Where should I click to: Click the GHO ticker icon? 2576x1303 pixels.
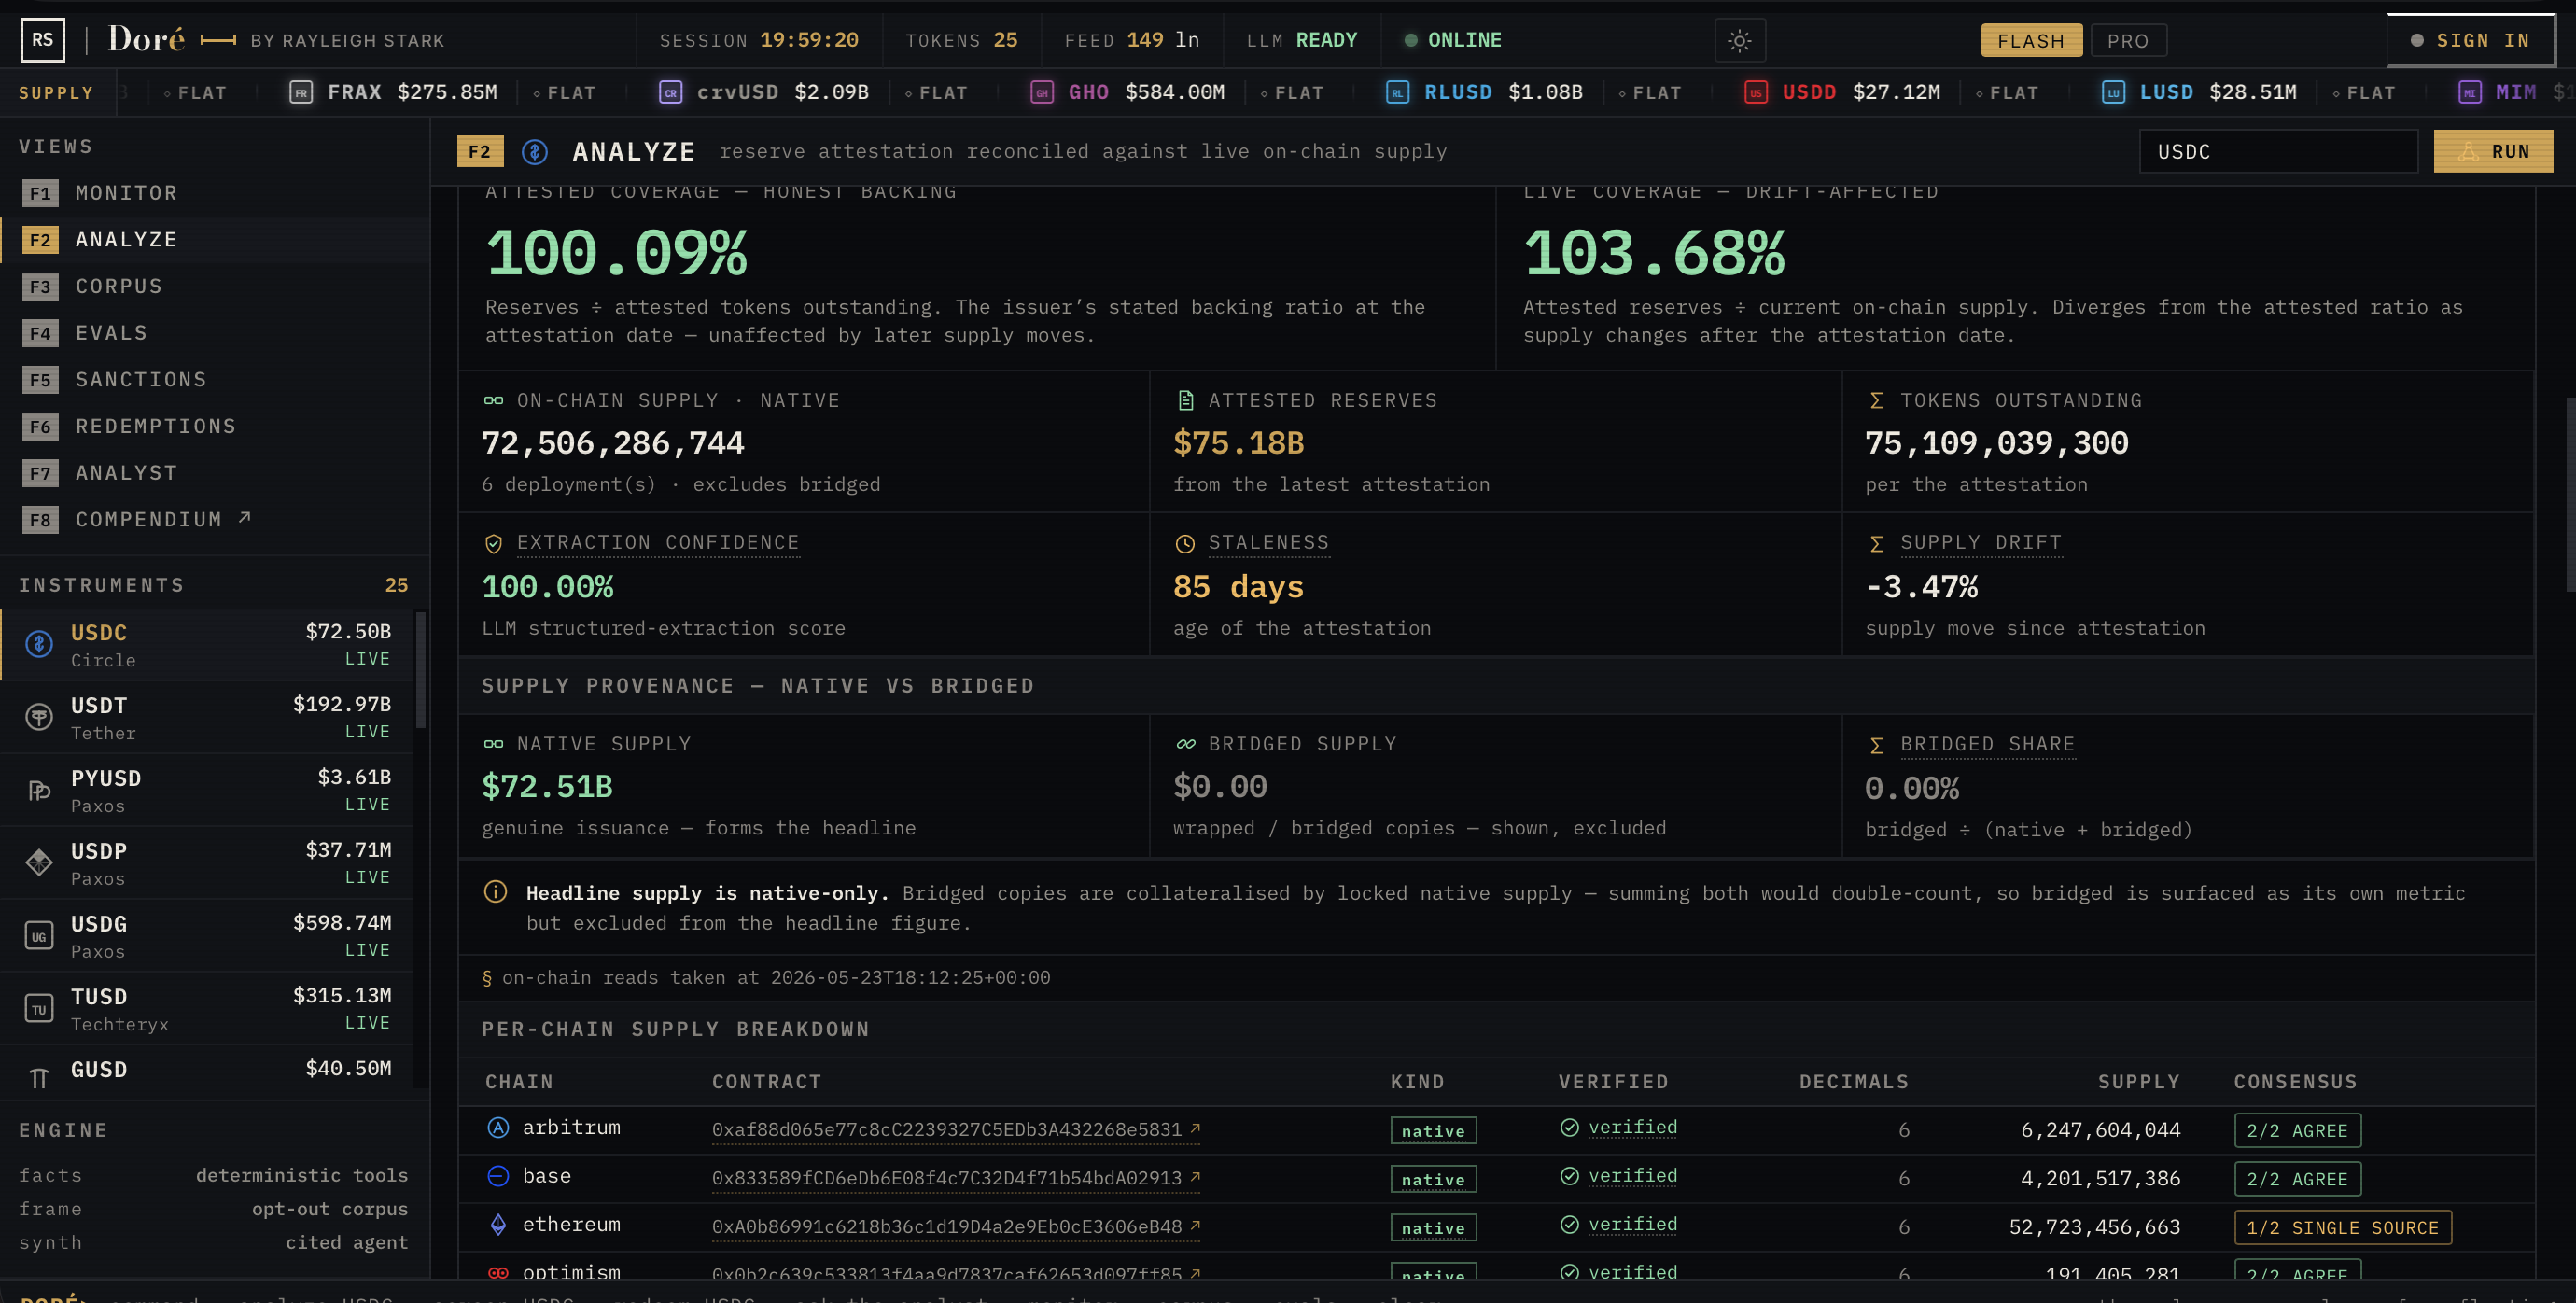click(1042, 93)
